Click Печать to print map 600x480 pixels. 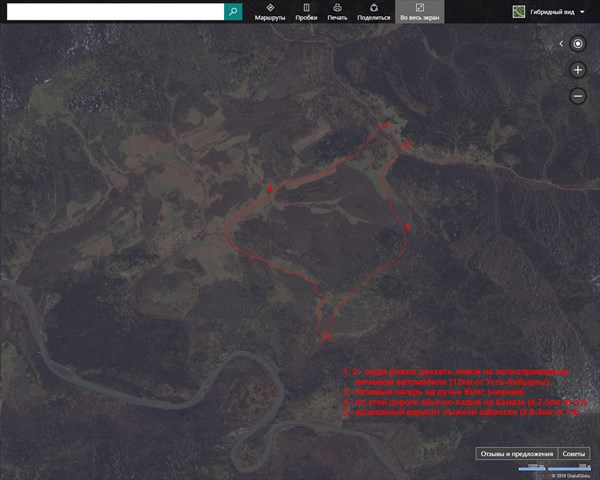tap(337, 12)
